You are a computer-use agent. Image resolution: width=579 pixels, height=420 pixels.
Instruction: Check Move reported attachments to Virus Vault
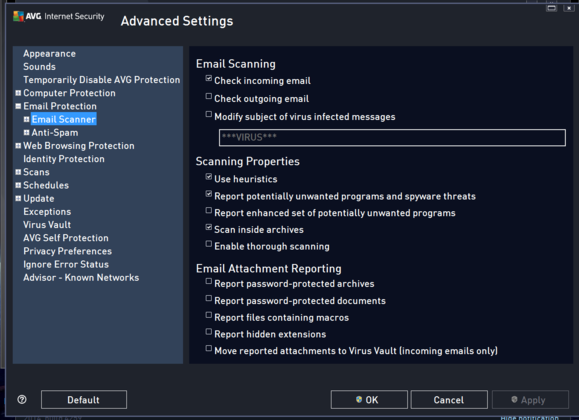(209, 348)
